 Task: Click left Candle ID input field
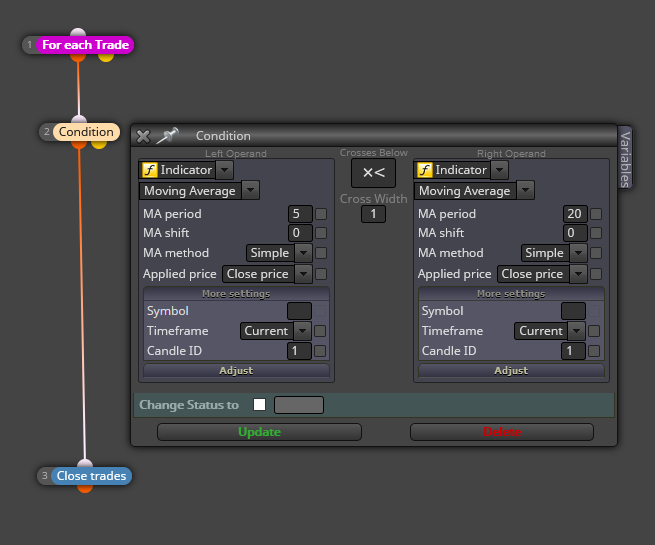(299, 351)
